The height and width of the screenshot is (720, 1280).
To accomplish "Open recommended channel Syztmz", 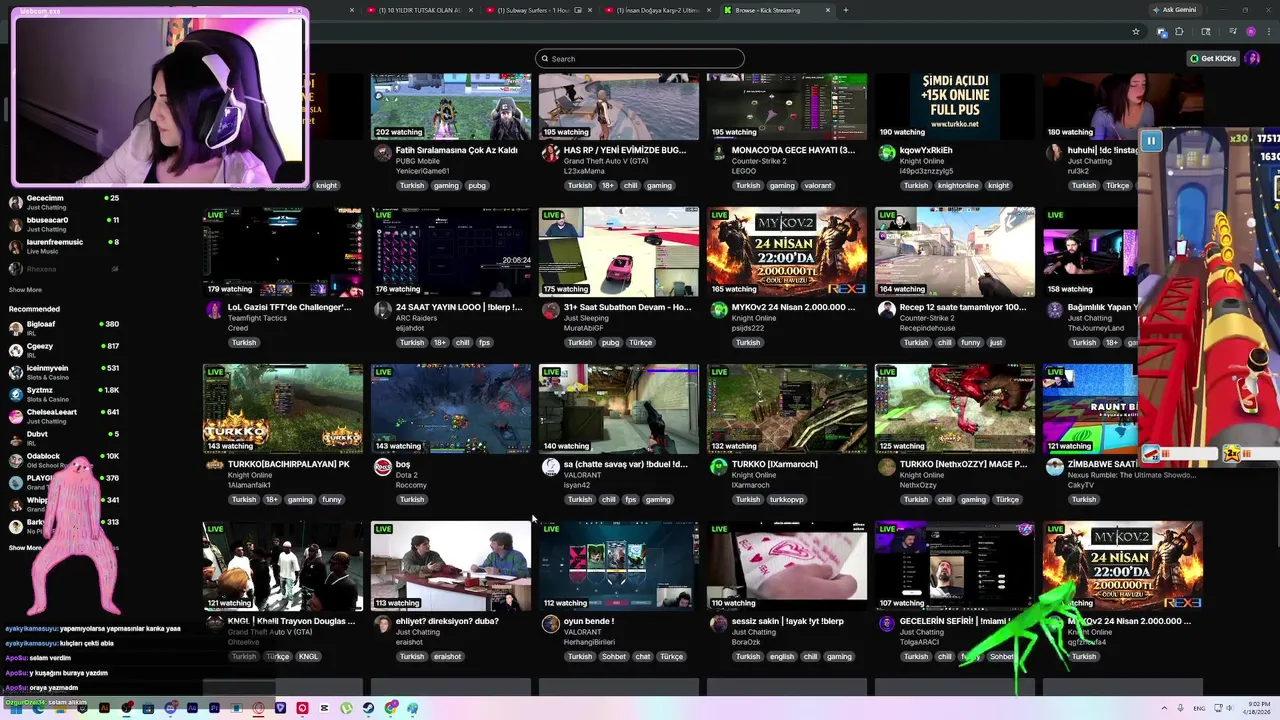I will tap(64, 394).
